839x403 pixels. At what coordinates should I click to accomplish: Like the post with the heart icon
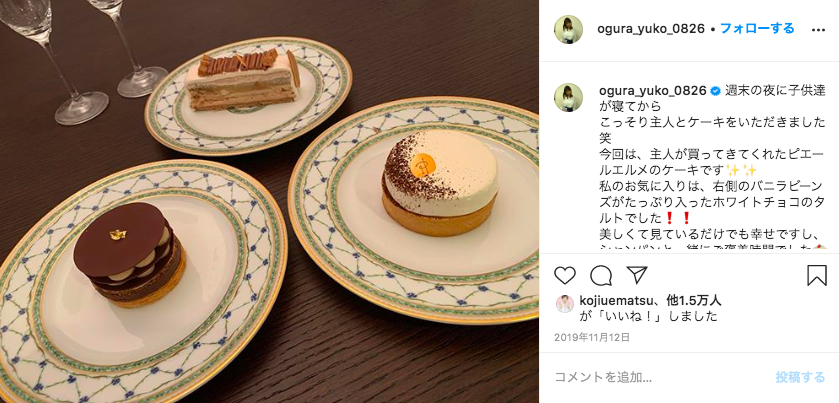[x=565, y=275]
